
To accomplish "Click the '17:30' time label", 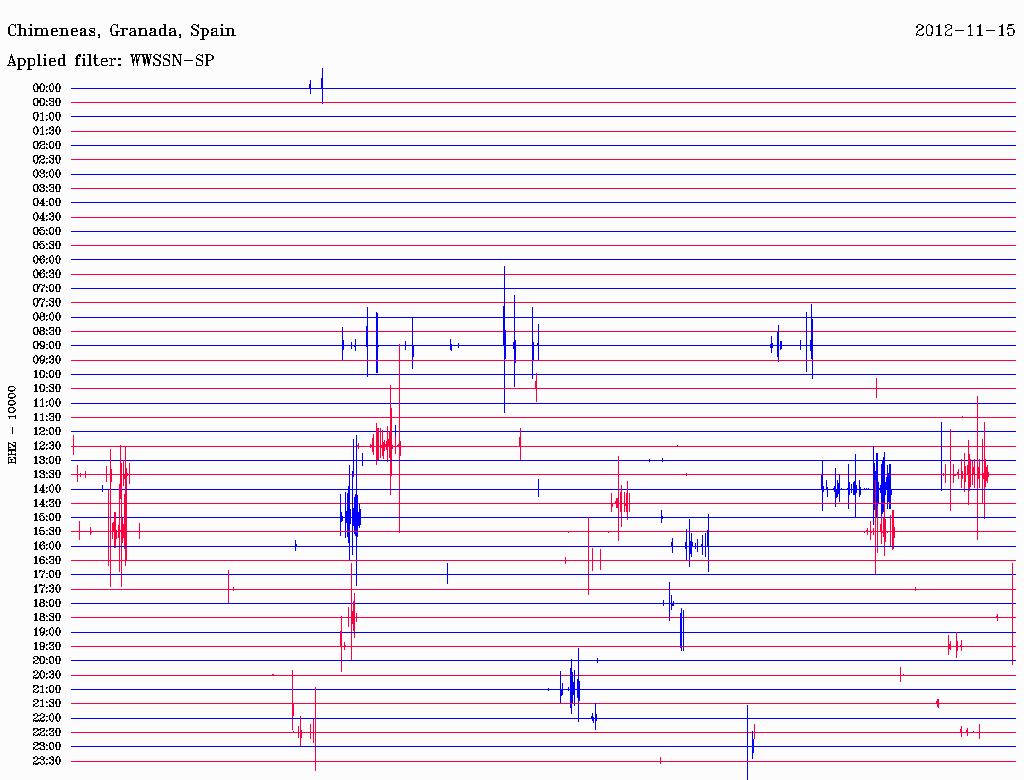I will tap(47, 589).
